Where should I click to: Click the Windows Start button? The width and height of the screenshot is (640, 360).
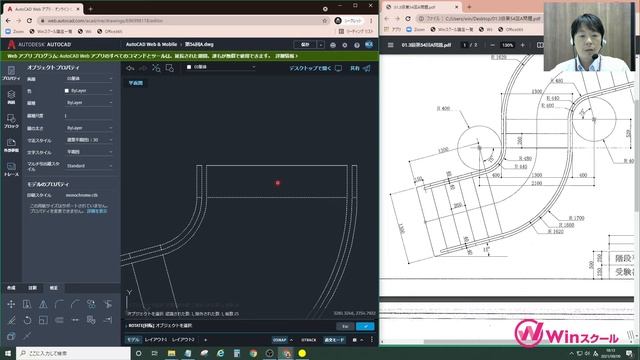pos(8,353)
